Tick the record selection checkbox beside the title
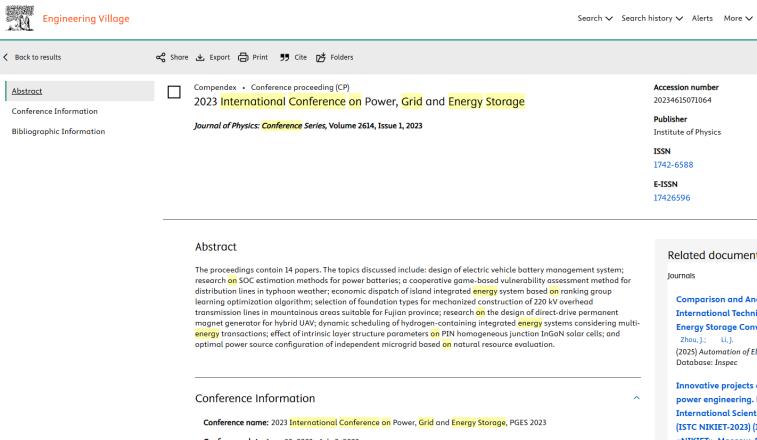 (x=174, y=92)
